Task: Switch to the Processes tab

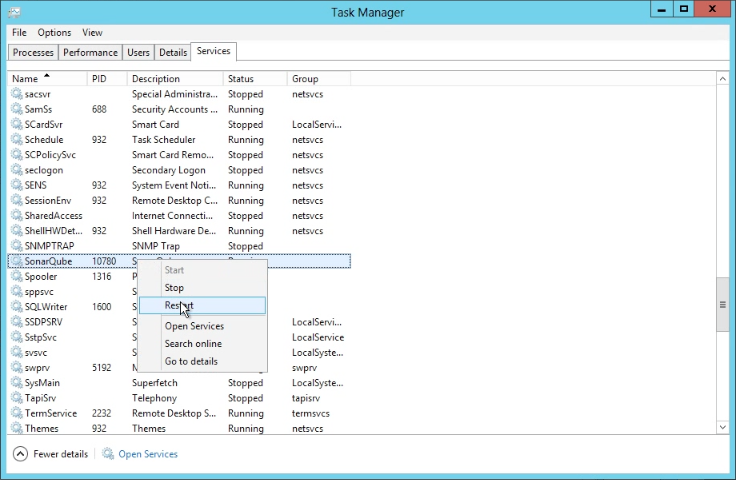Action: [x=33, y=53]
